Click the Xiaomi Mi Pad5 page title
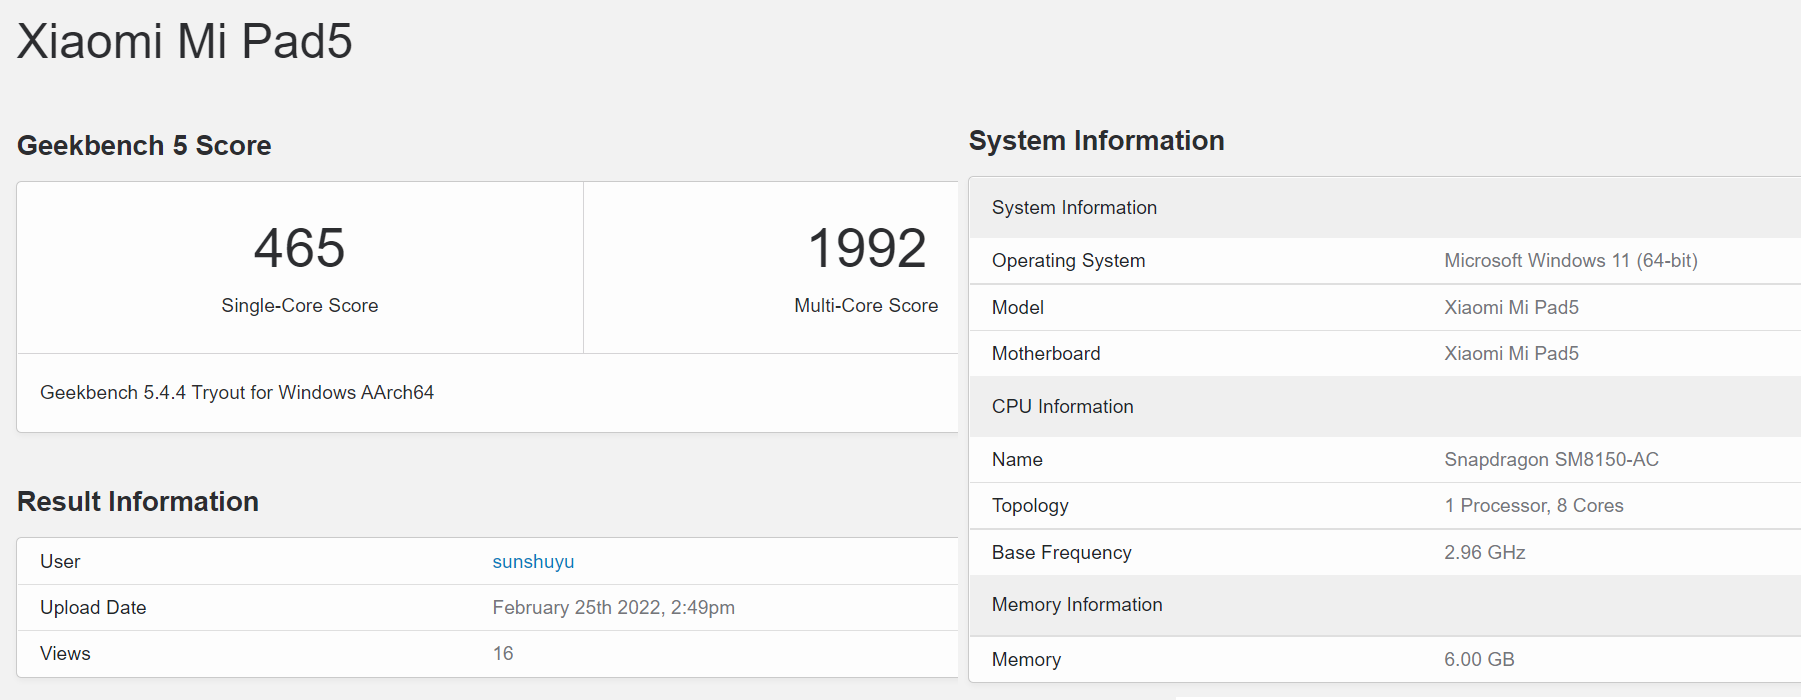 point(185,42)
